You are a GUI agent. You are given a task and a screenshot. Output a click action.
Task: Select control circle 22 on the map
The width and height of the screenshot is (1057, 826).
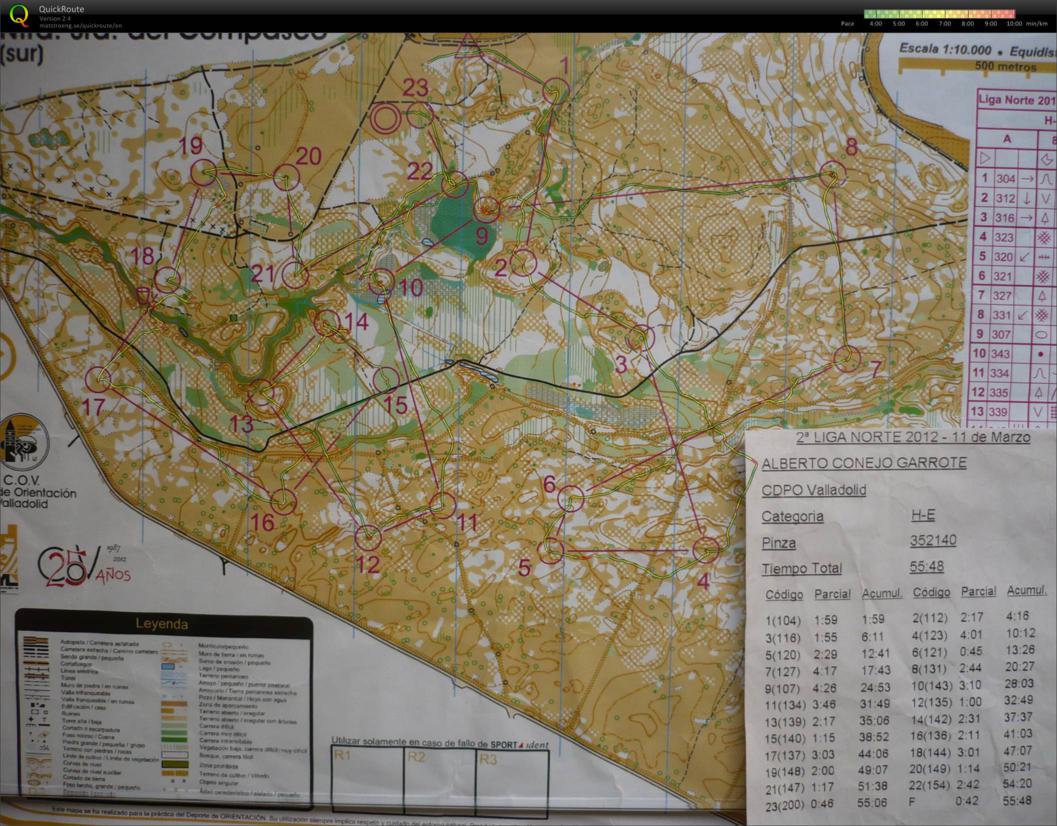(455, 185)
